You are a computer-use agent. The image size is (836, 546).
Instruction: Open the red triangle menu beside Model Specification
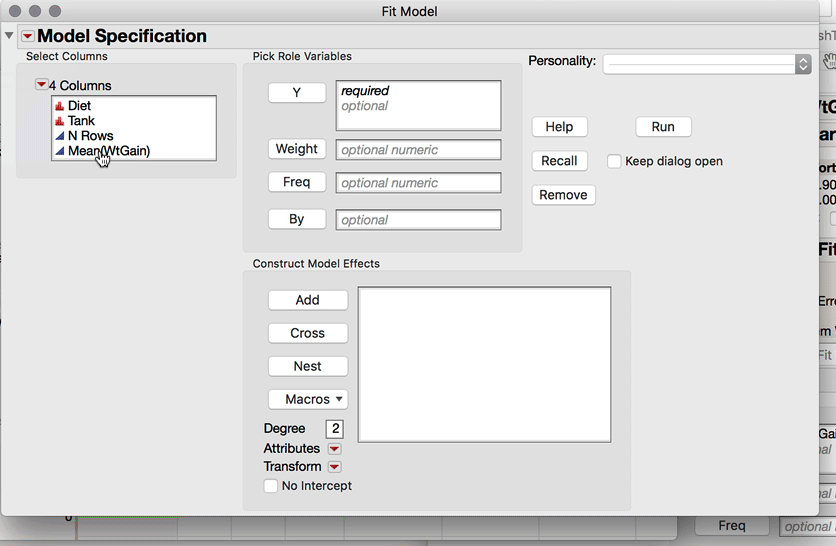28,36
